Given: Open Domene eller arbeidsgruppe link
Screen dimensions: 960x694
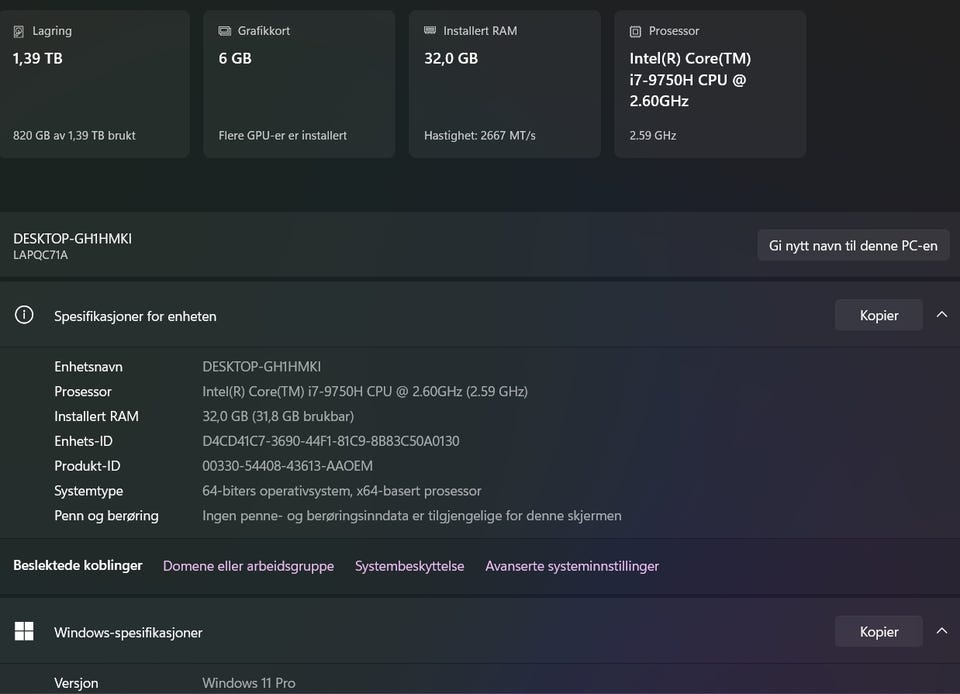Looking at the screenshot, I should point(249,566).
